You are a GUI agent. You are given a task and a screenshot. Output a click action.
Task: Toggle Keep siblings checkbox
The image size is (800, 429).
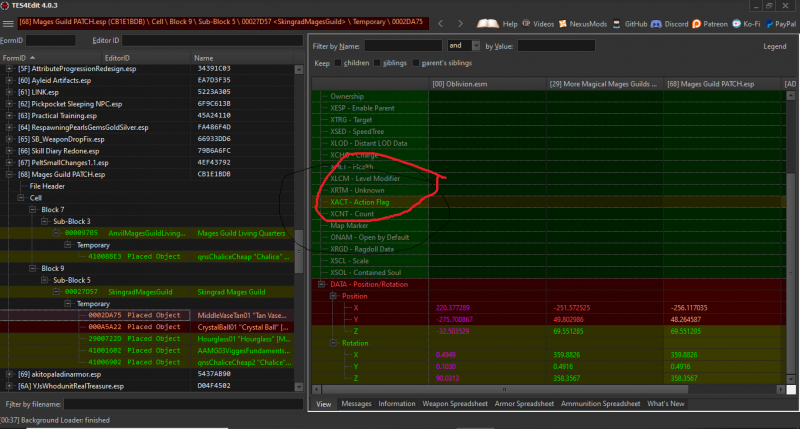(x=377, y=63)
